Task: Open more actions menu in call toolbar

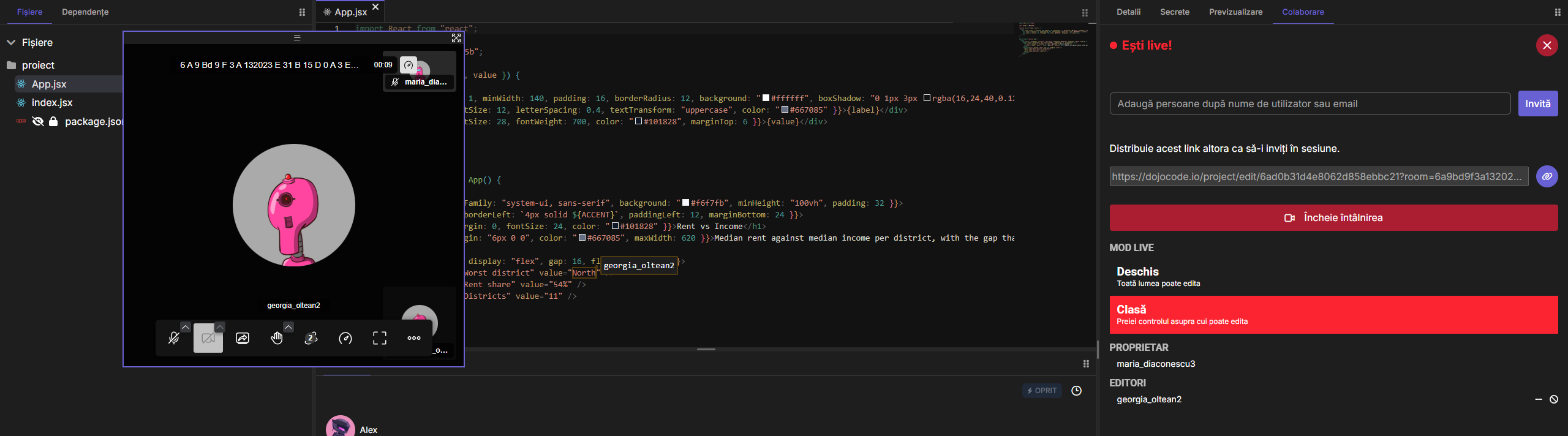Action: (414, 338)
